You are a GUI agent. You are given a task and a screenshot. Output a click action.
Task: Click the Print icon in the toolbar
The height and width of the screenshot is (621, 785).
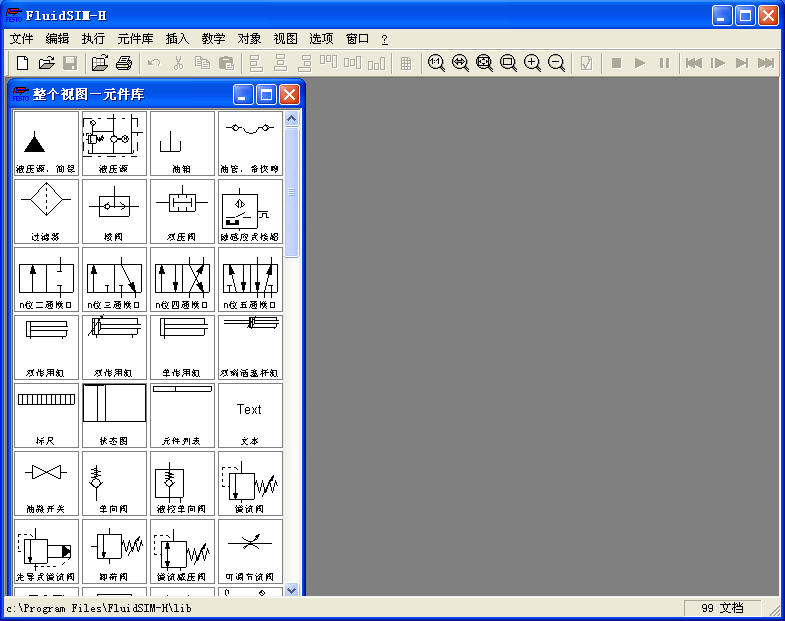pyautogui.click(x=124, y=63)
